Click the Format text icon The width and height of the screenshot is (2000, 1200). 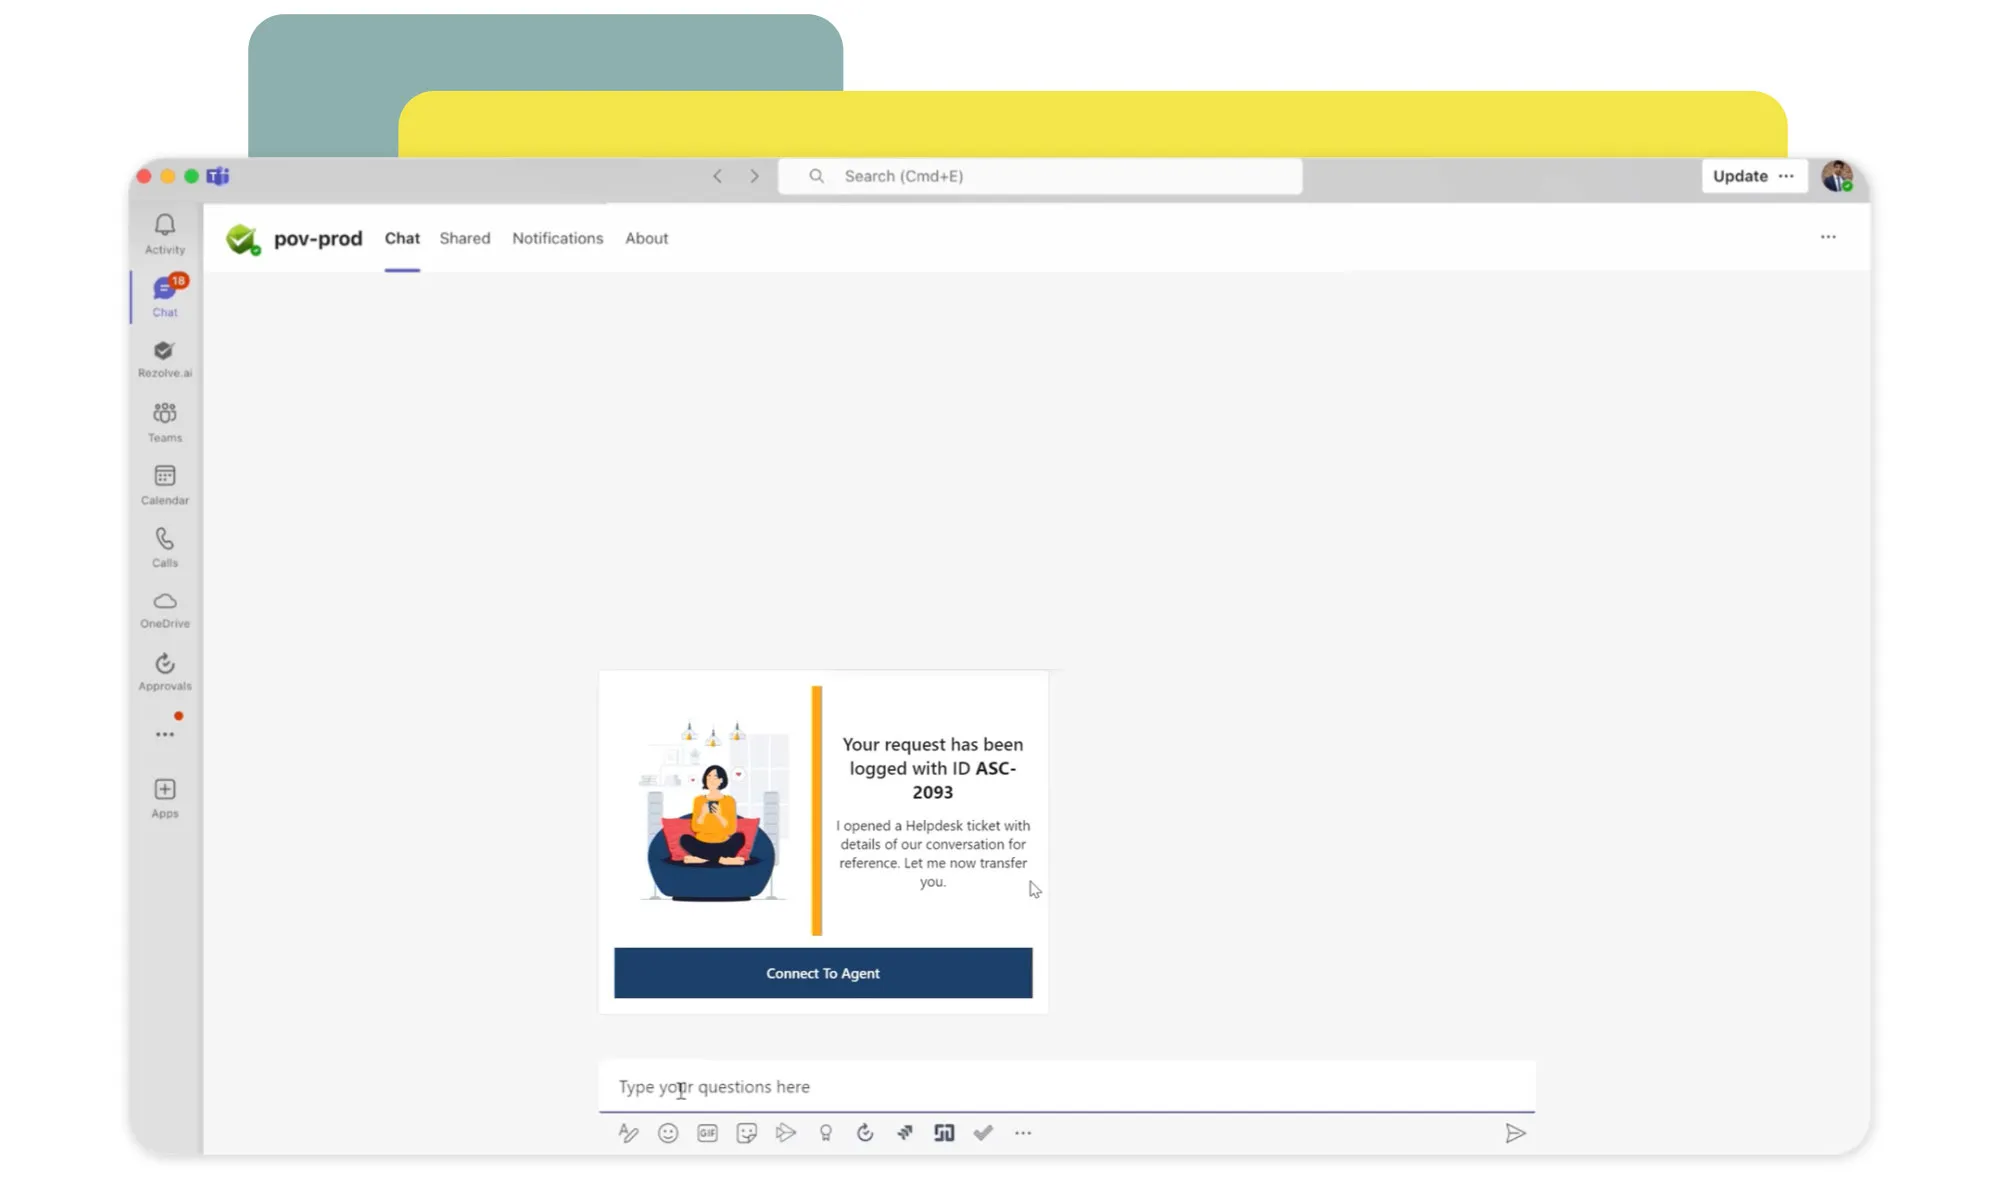(x=628, y=1133)
